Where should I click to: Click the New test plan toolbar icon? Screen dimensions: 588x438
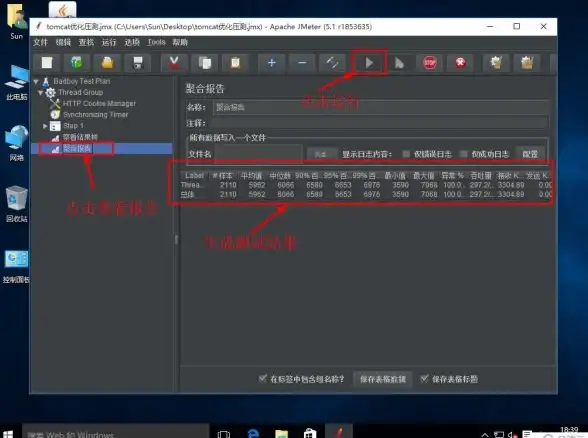(x=47, y=63)
